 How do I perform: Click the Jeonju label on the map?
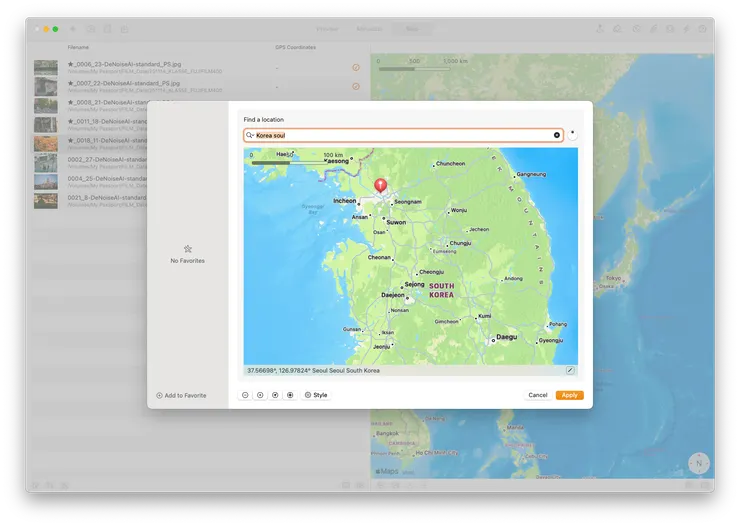click(381, 346)
